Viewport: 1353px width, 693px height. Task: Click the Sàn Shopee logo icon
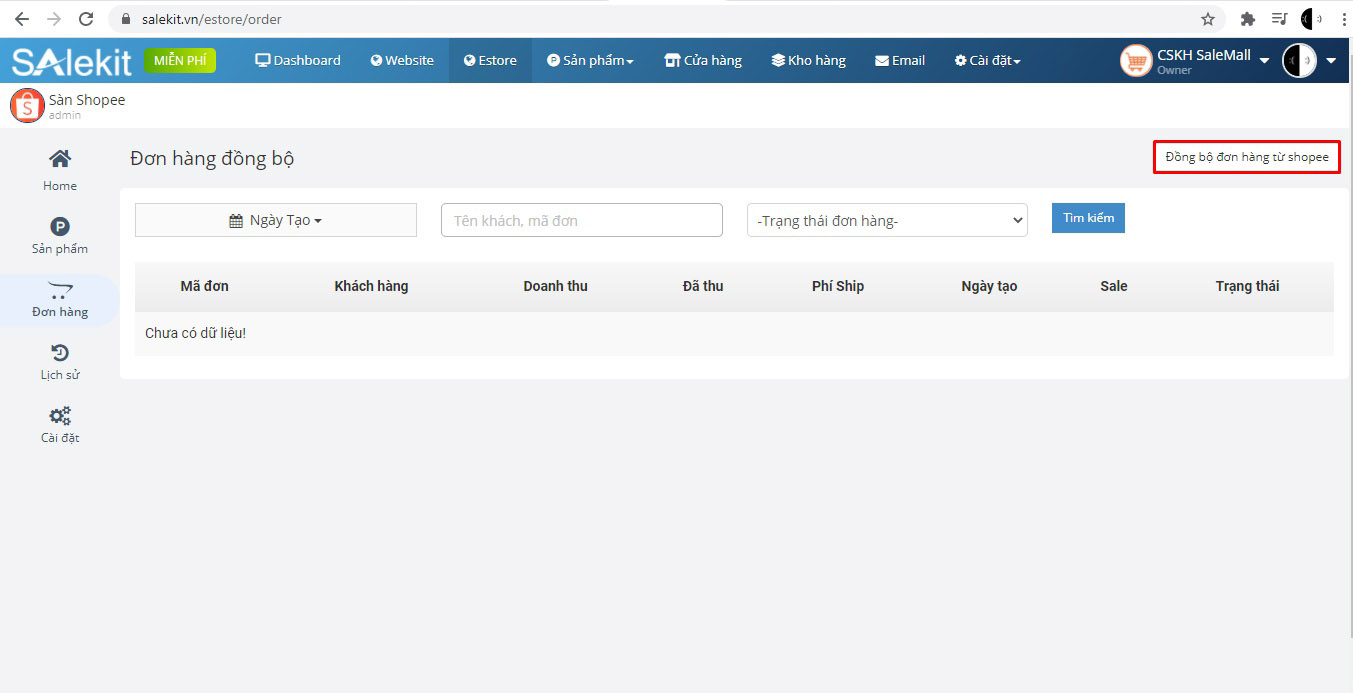[x=27, y=105]
